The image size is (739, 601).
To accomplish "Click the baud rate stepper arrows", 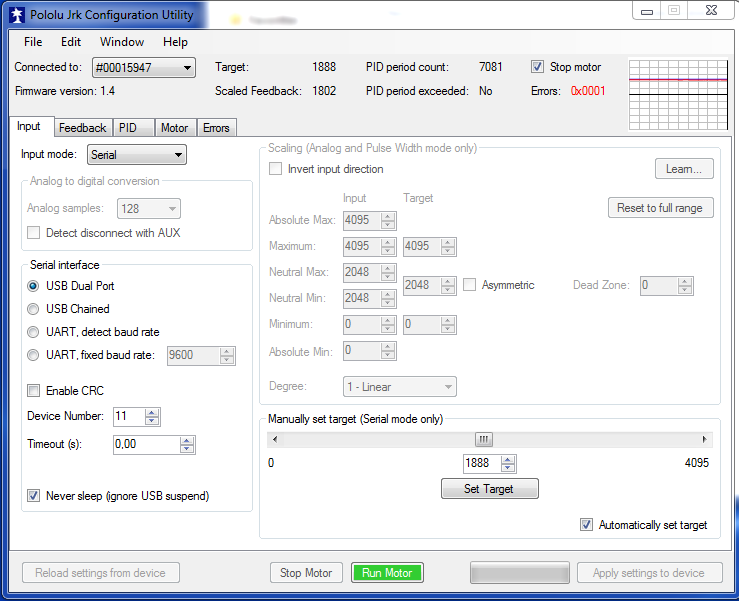I will (x=227, y=355).
